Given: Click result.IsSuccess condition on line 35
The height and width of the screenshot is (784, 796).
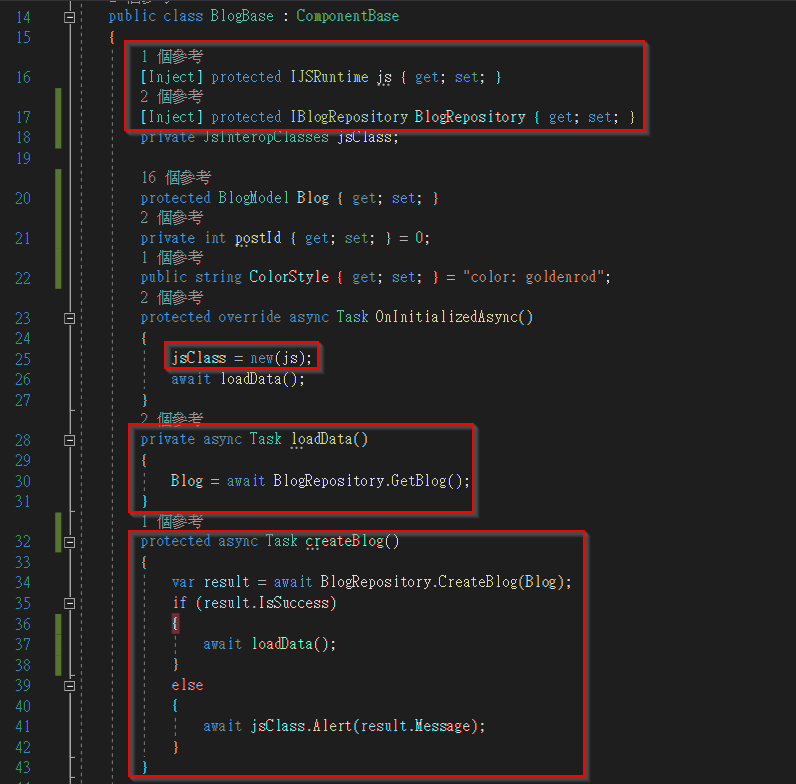Looking at the screenshot, I should point(267,603).
